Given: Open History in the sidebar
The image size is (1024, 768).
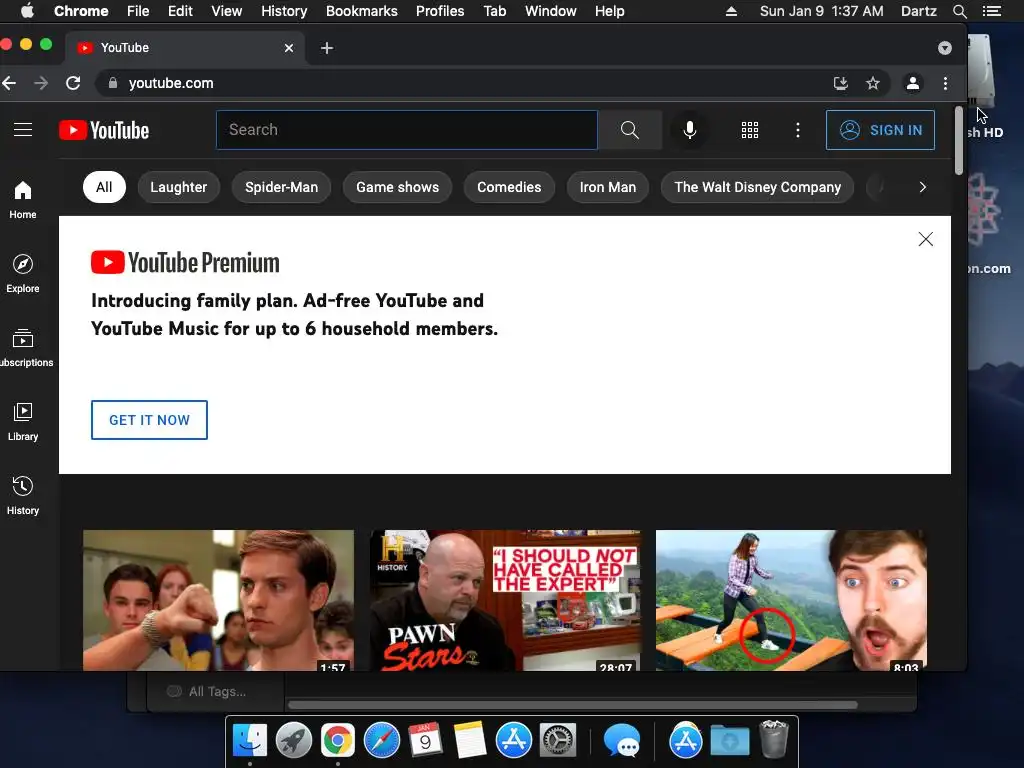Looking at the screenshot, I should click(23, 496).
